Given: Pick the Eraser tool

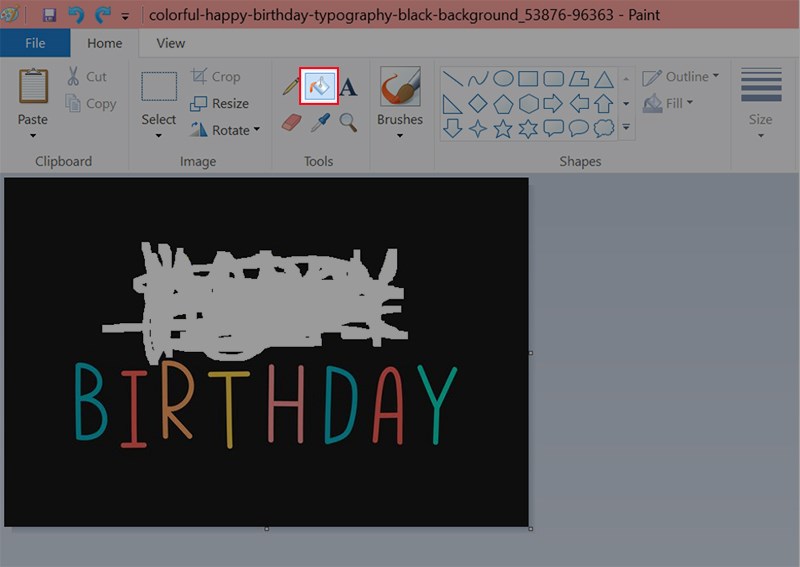Looking at the screenshot, I should click(291, 122).
